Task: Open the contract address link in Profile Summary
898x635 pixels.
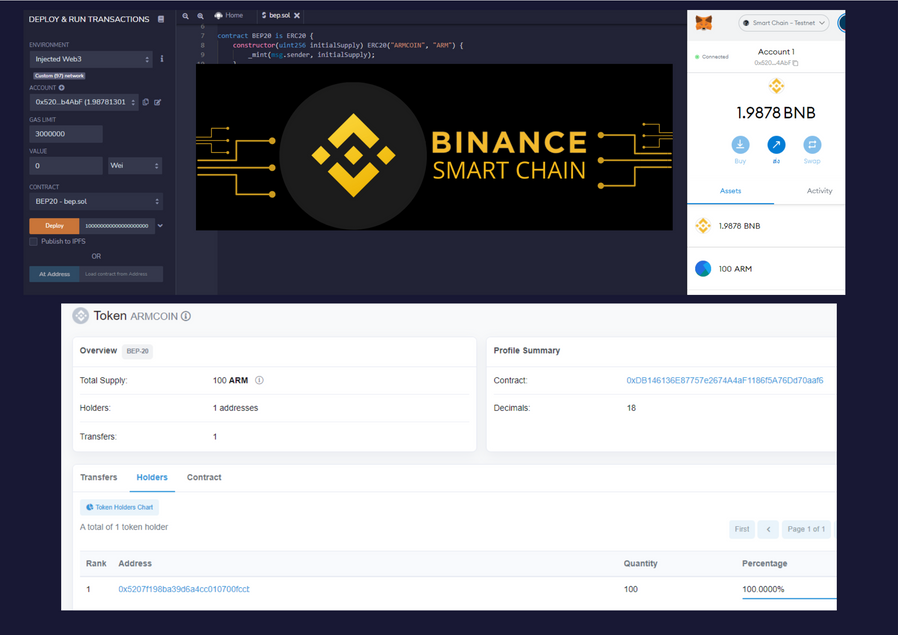Action: pyautogui.click(x=724, y=380)
